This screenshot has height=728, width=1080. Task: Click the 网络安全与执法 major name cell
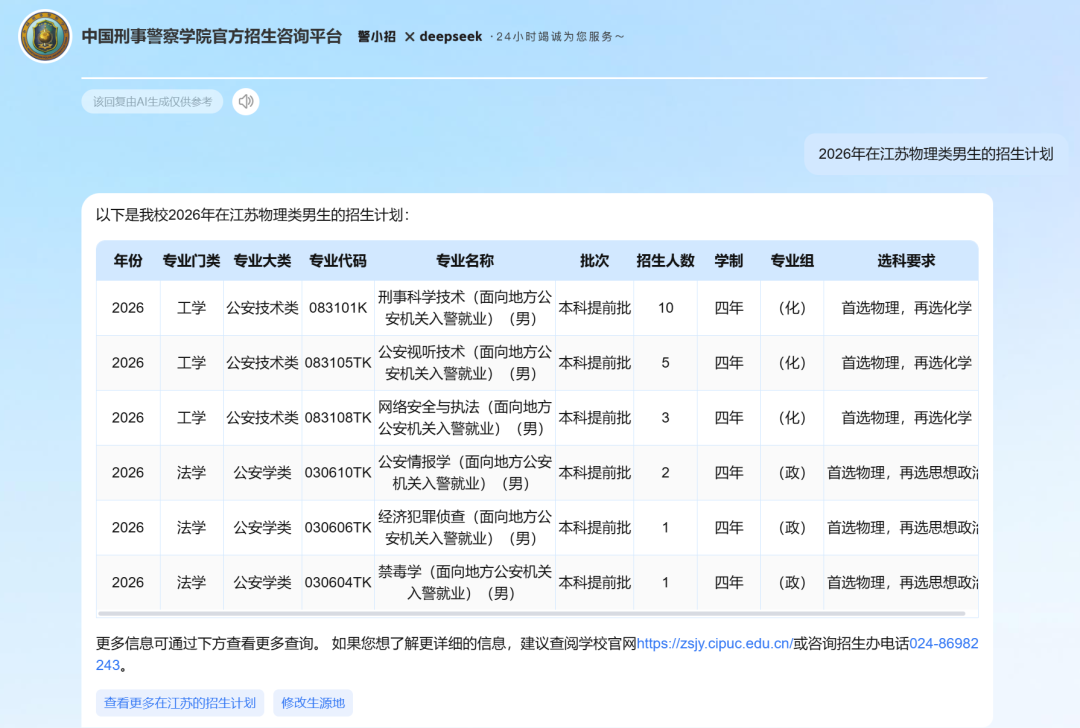point(465,418)
